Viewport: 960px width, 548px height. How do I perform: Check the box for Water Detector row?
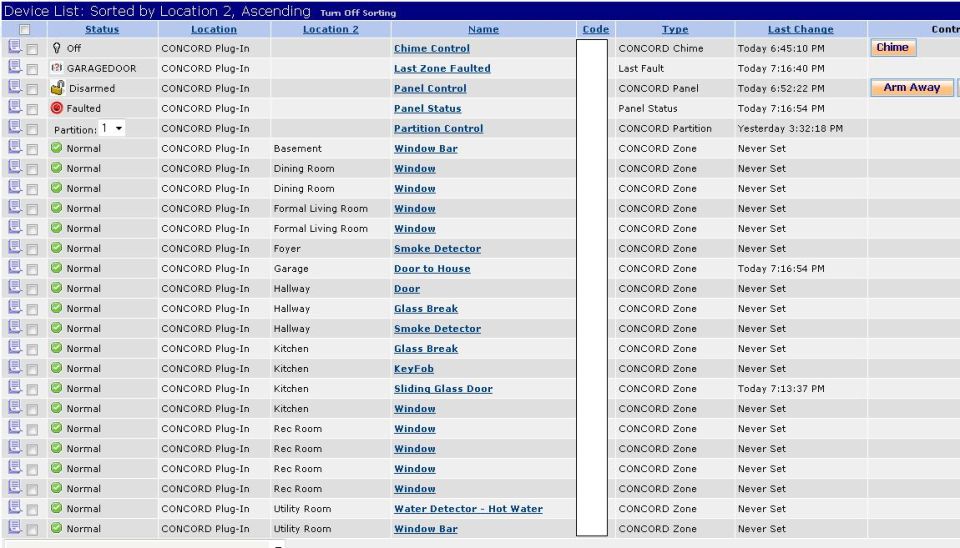point(32,510)
